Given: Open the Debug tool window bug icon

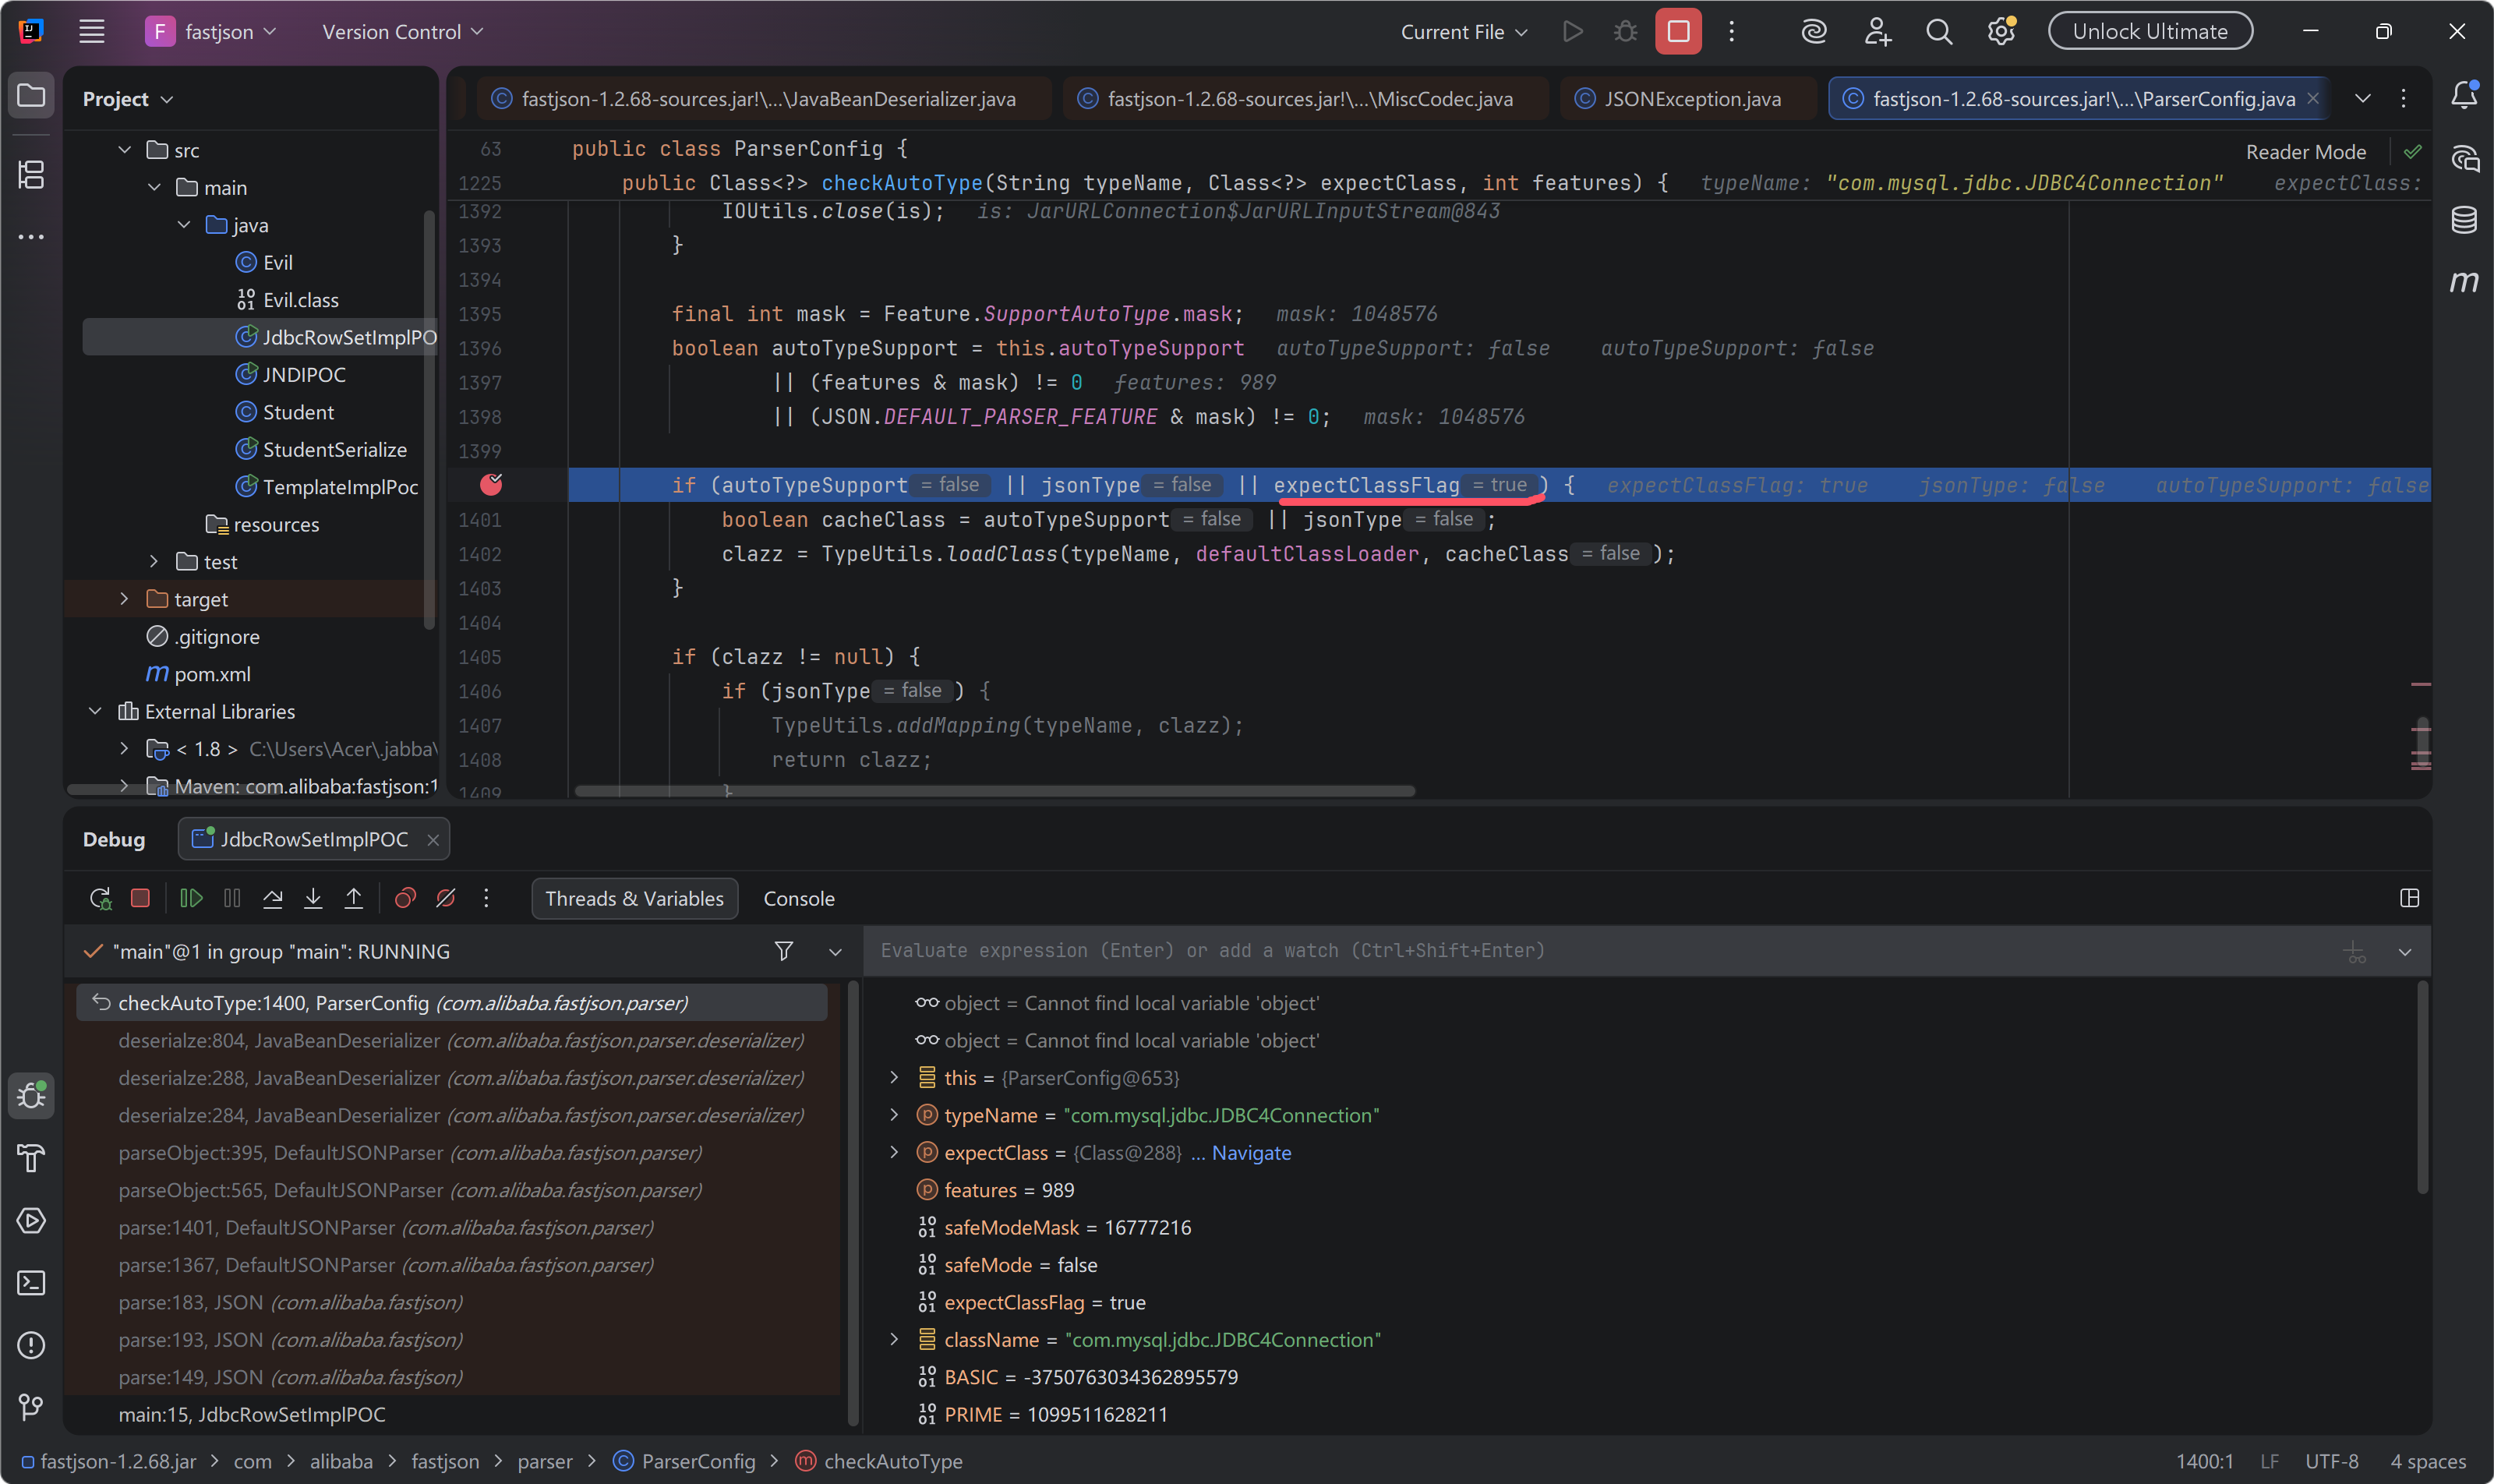Looking at the screenshot, I should pos(31,1096).
